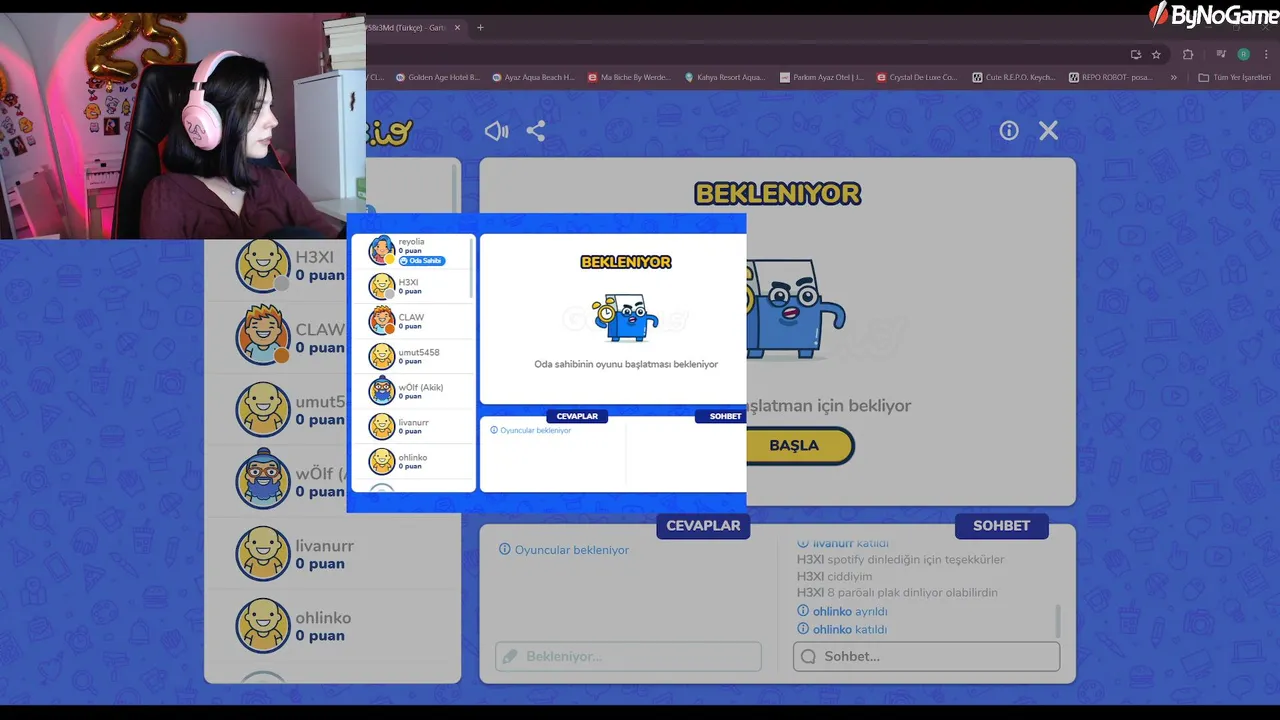Select ohlinko avatar in large list
Viewport: 1280px width, 720px height.
point(263,625)
